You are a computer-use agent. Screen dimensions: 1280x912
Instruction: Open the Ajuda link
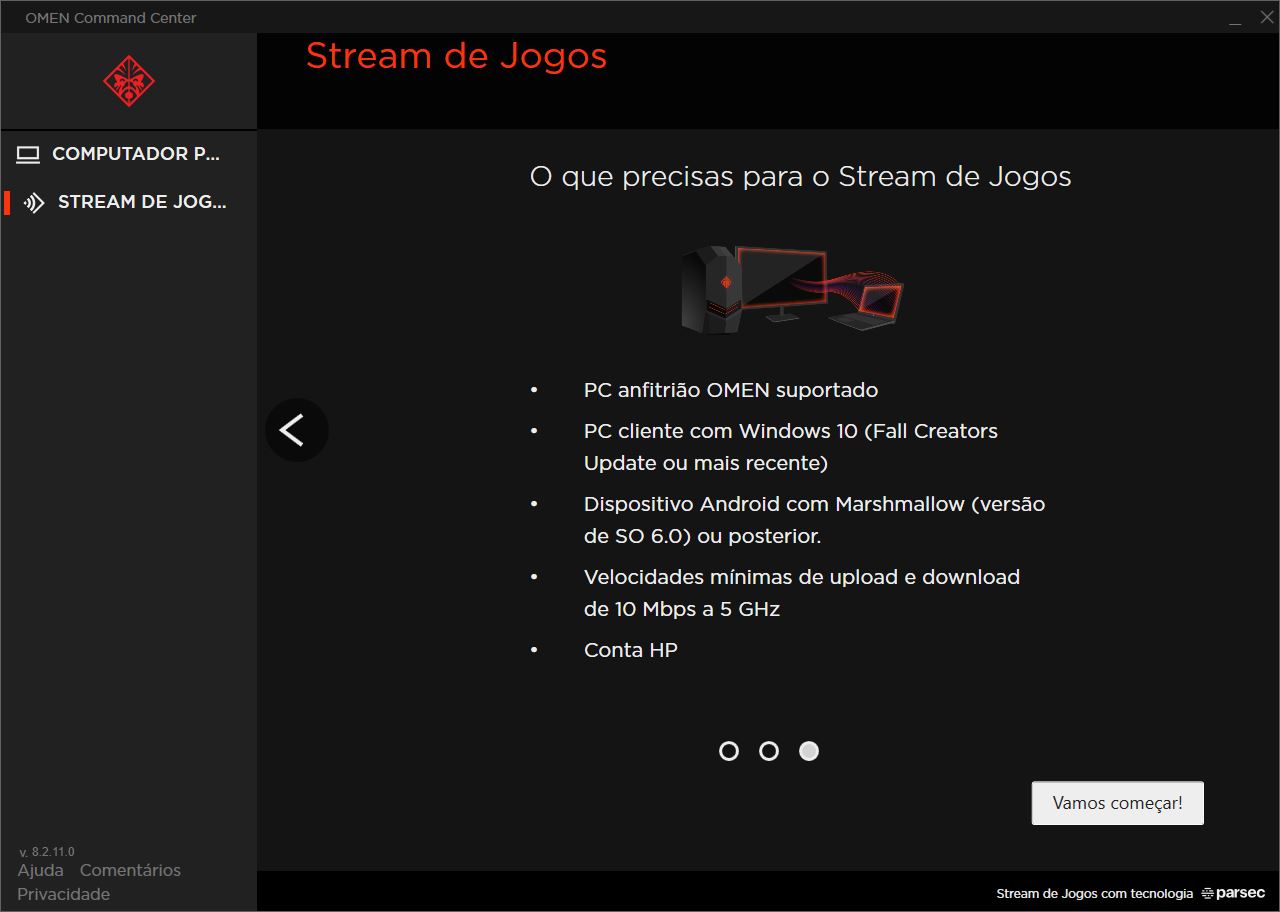pyautogui.click(x=40, y=870)
